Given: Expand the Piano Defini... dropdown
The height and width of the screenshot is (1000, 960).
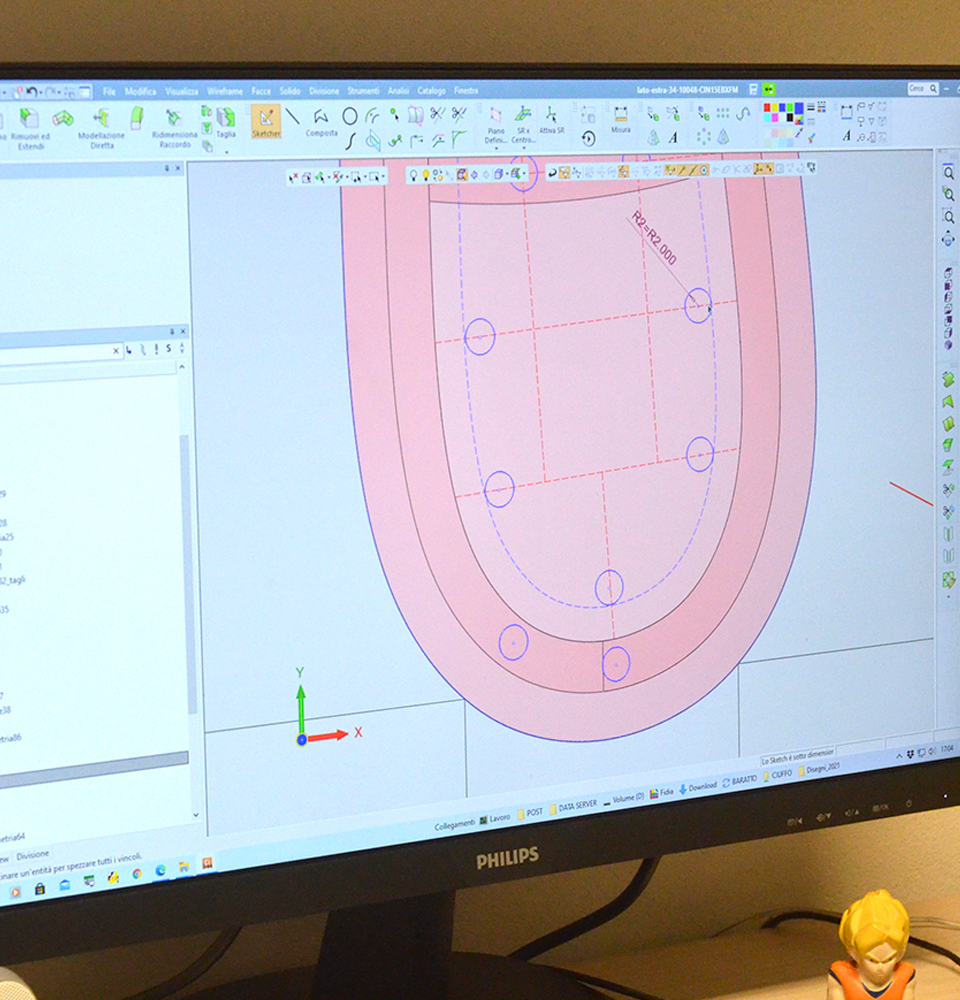Looking at the screenshot, I should (496, 147).
